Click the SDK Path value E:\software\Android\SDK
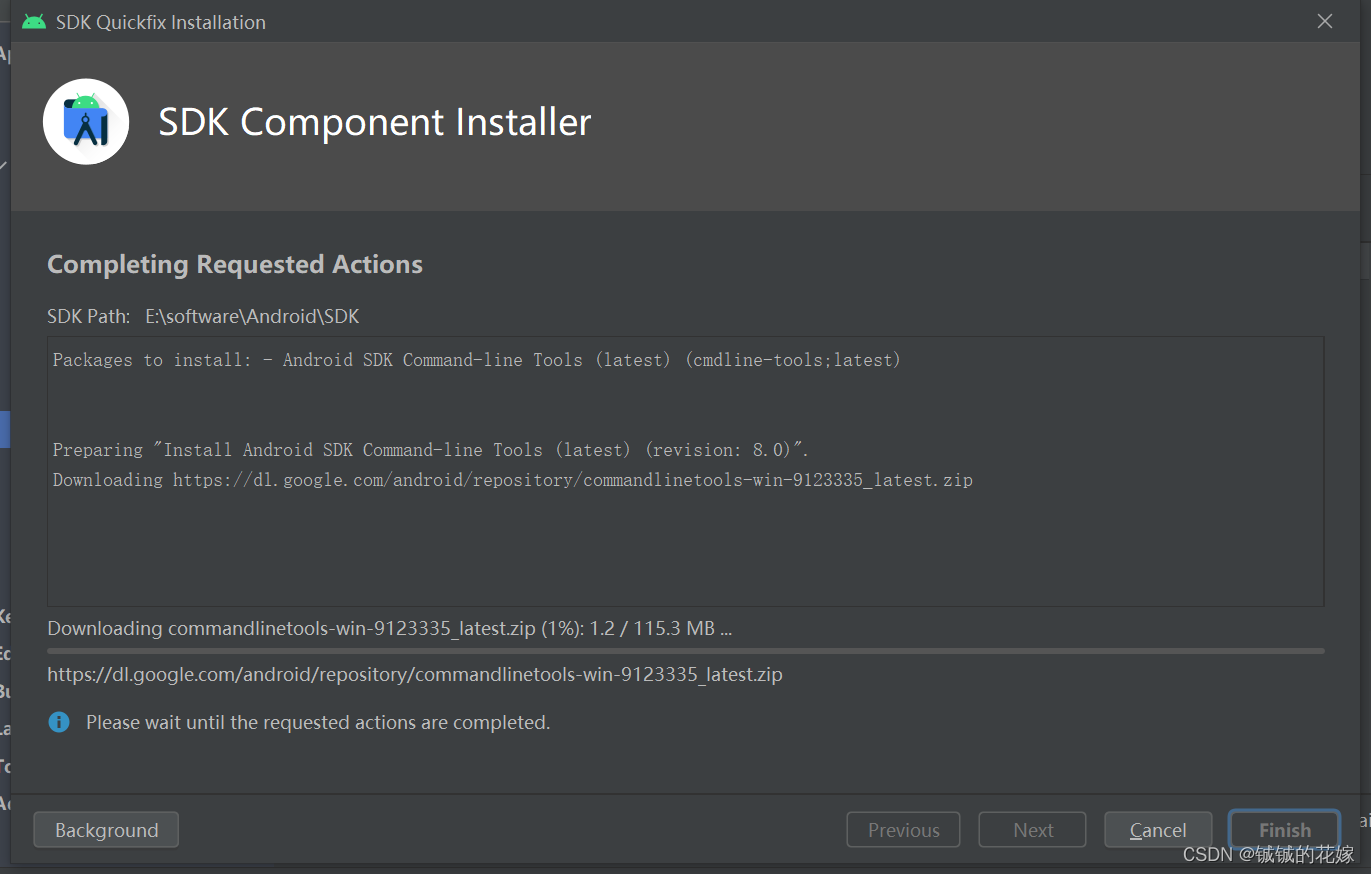Image resolution: width=1371 pixels, height=874 pixels. coord(252,317)
